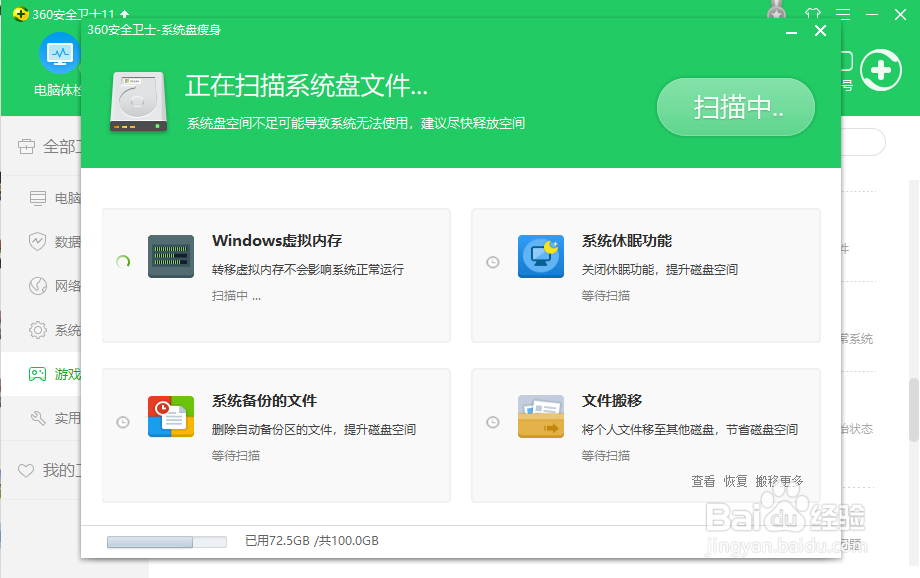920x578 pixels.
Task: Click the 扫描中 scan button
Action: point(736,107)
